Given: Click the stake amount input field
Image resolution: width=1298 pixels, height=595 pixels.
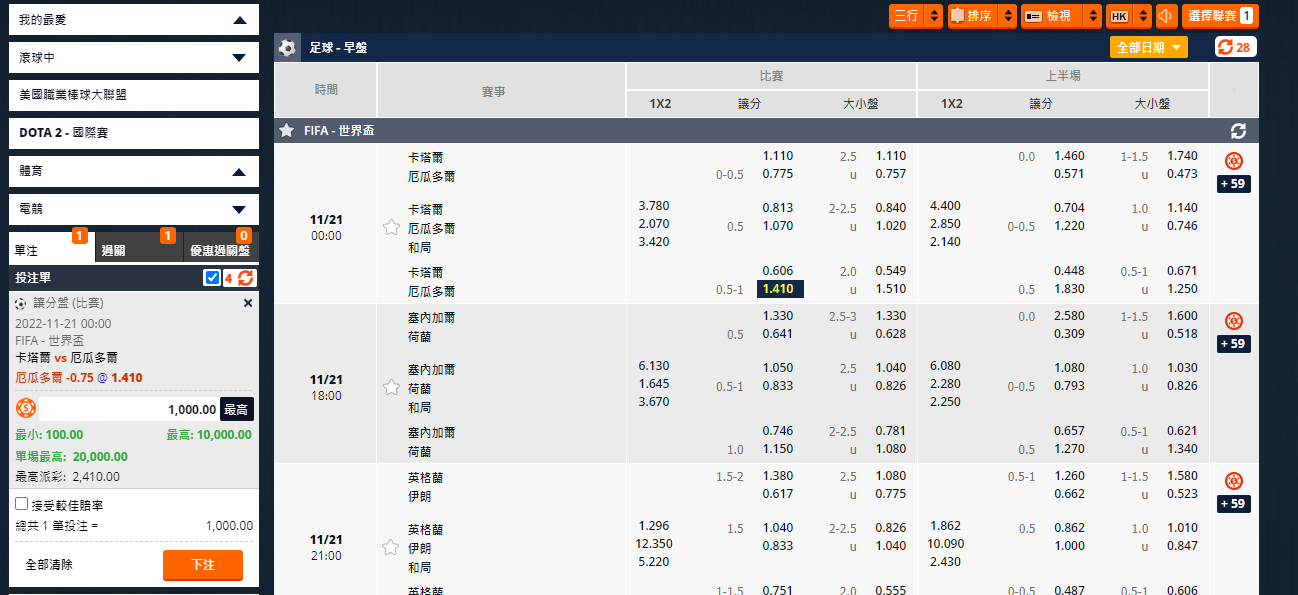Looking at the screenshot, I should (x=128, y=408).
